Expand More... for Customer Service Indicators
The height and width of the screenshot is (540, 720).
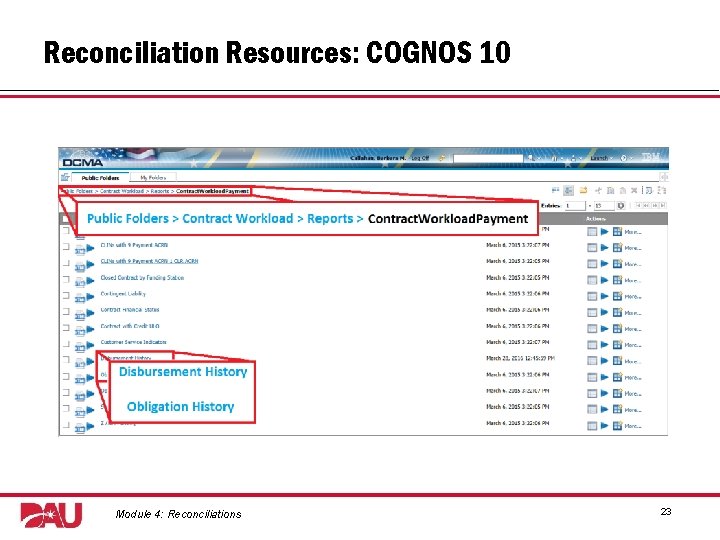(x=633, y=345)
